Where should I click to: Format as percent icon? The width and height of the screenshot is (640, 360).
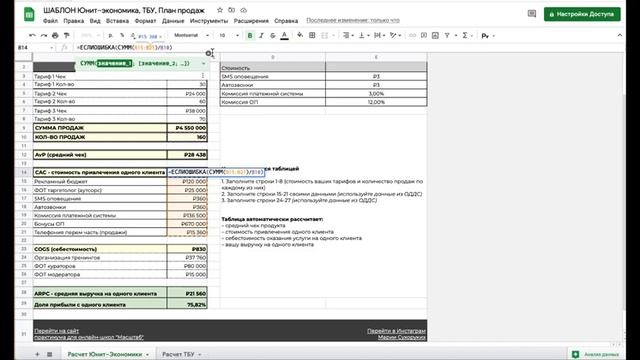point(122,36)
